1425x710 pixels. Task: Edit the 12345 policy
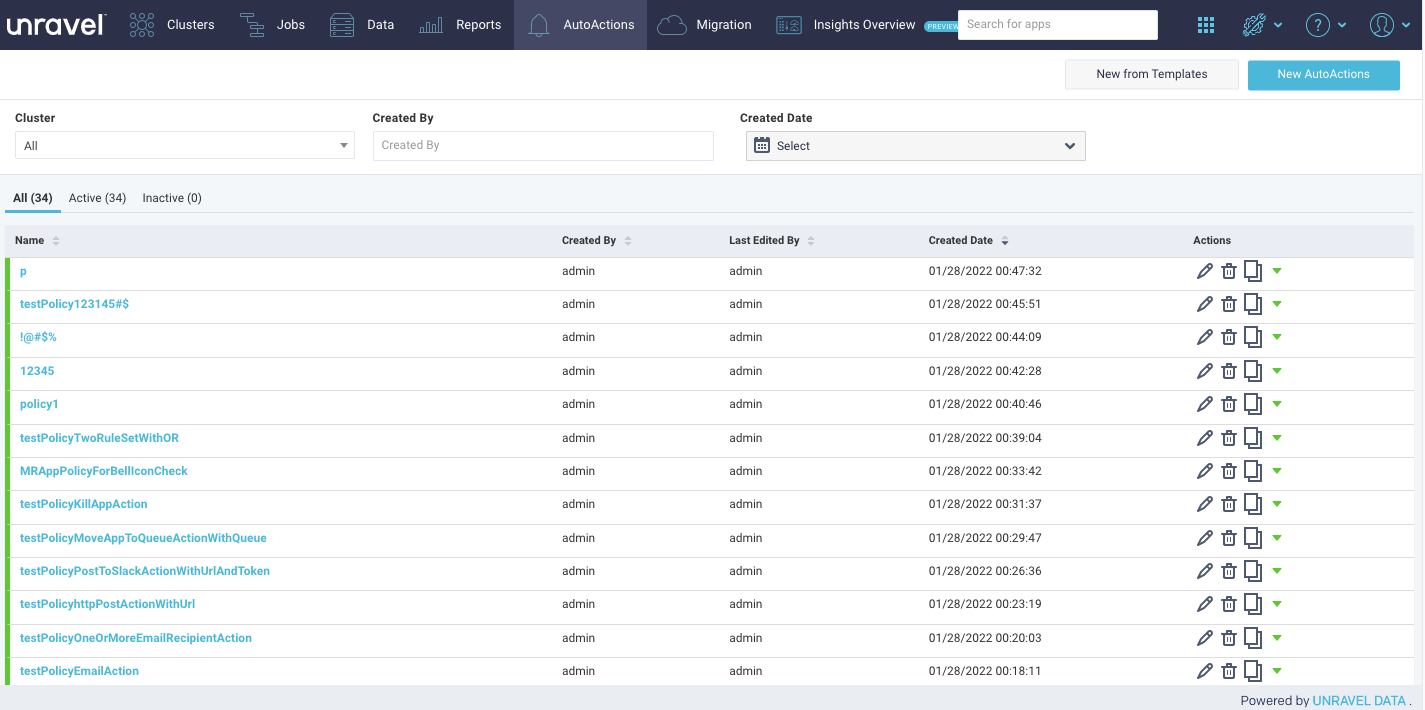(x=1205, y=371)
